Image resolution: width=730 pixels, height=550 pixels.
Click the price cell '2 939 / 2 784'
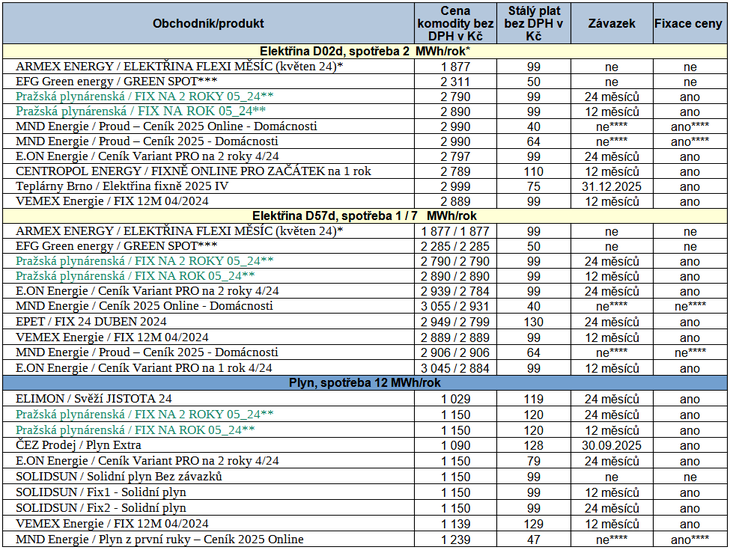[455, 291]
